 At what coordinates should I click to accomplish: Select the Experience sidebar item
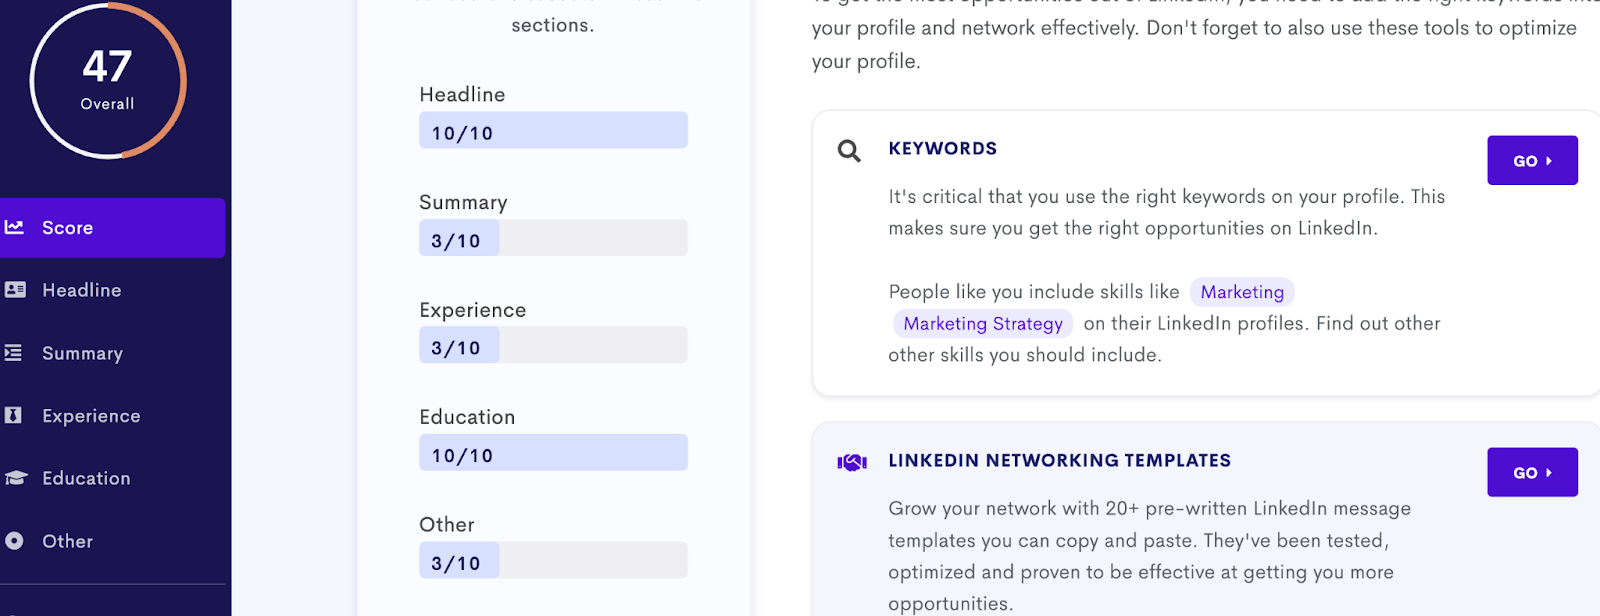click(91, 416)
